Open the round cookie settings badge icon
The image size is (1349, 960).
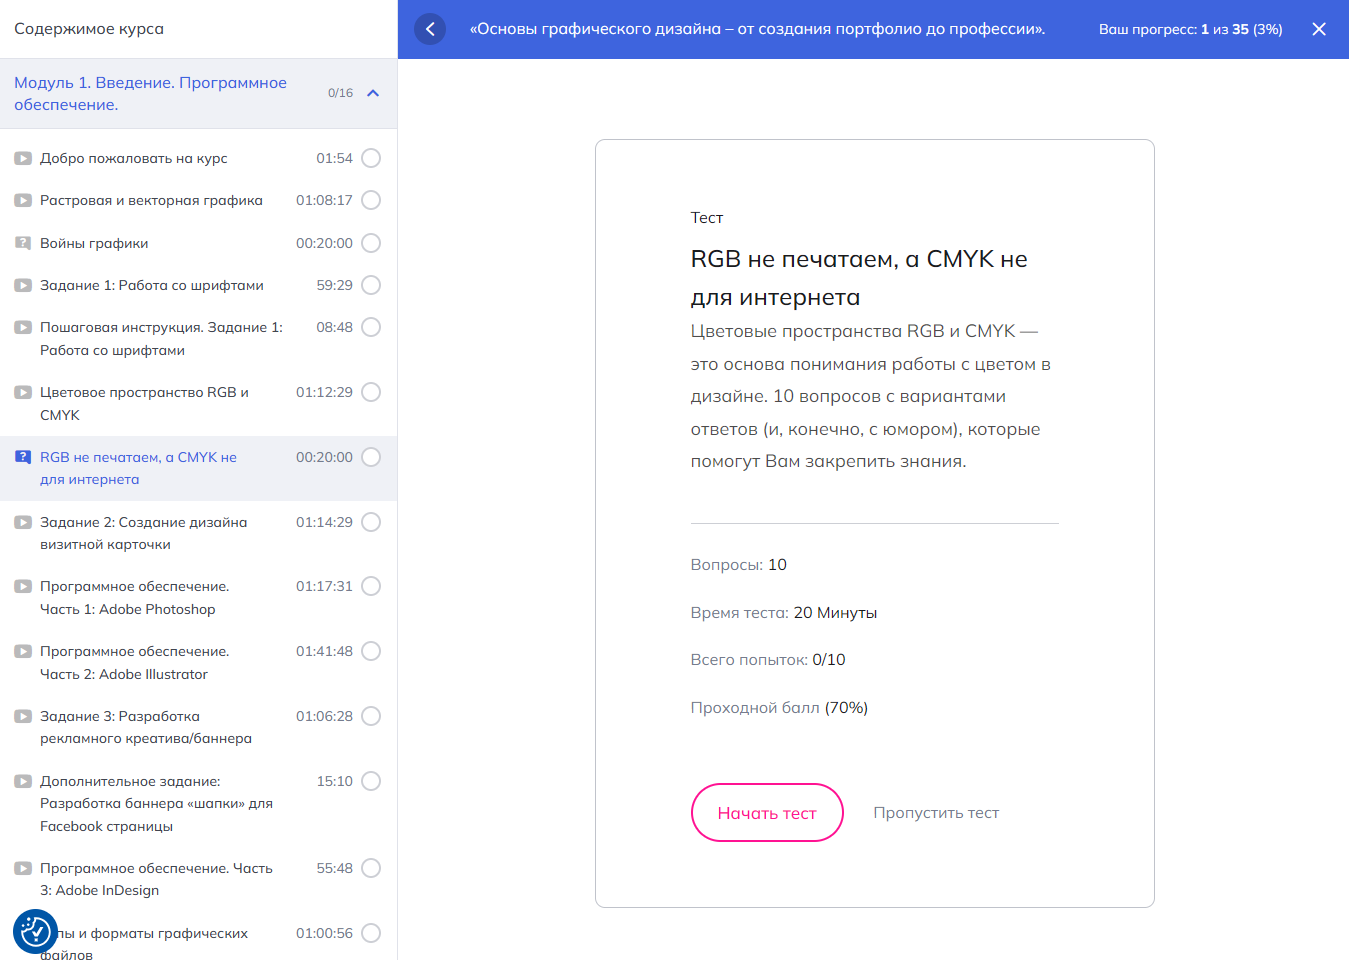[35, 931]
